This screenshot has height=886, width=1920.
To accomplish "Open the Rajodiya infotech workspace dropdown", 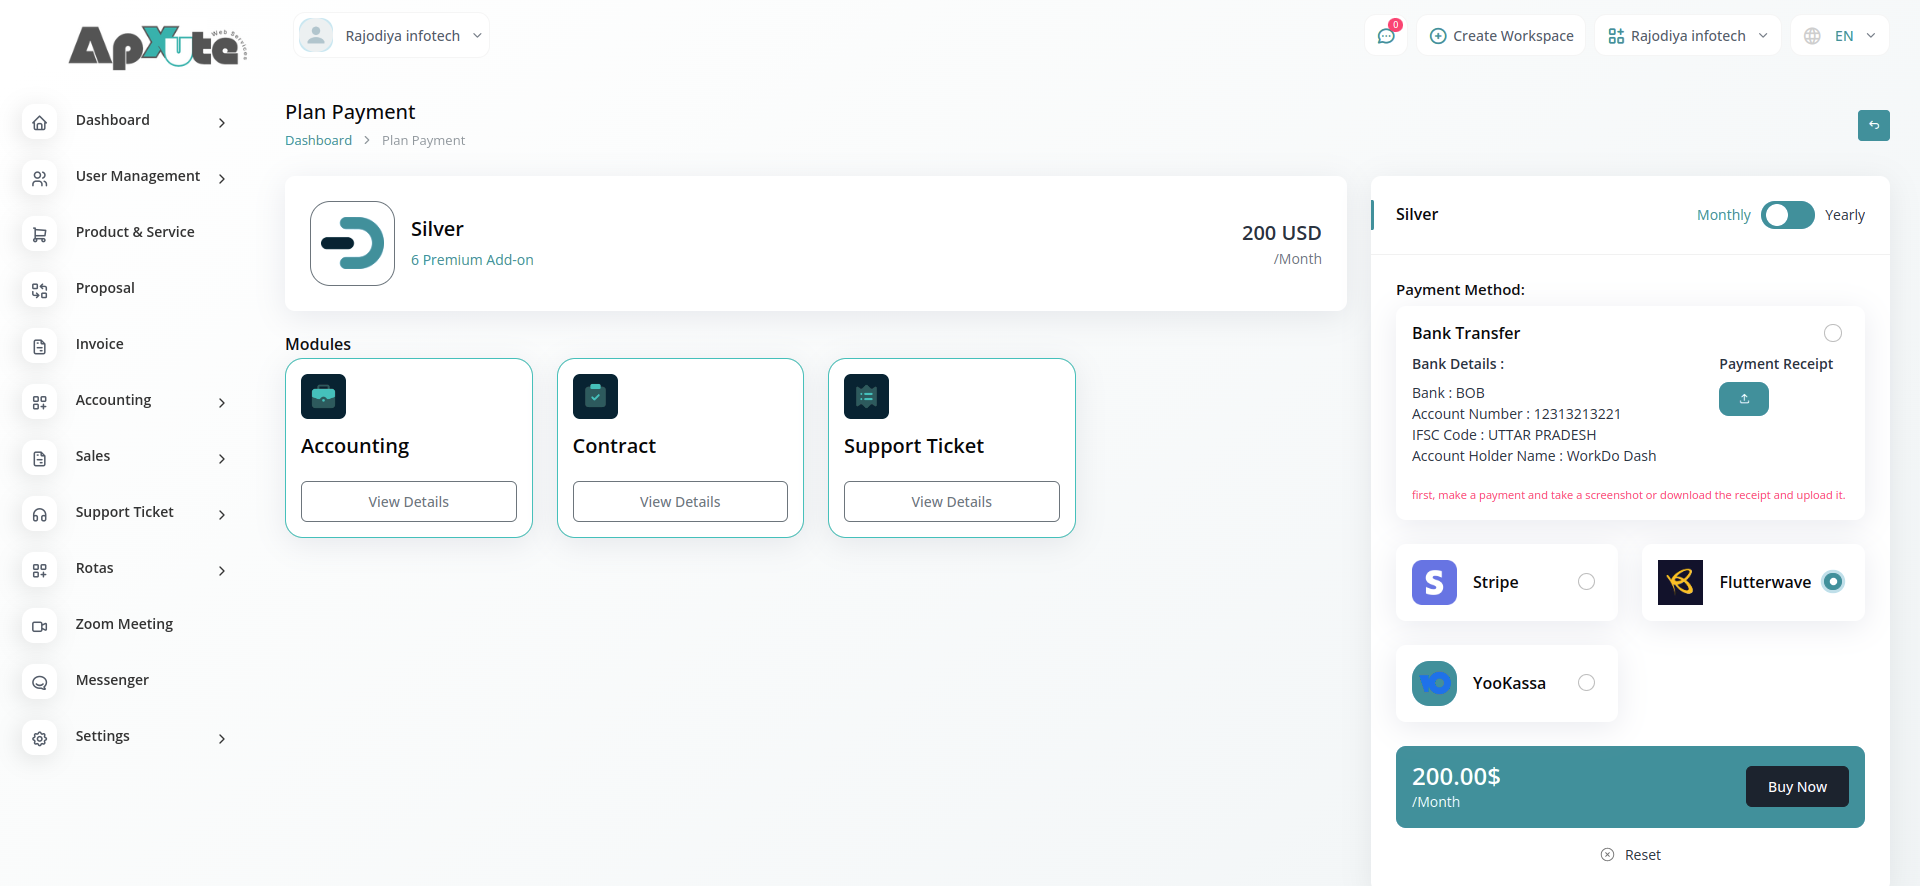I will [x=1687, y=36].
